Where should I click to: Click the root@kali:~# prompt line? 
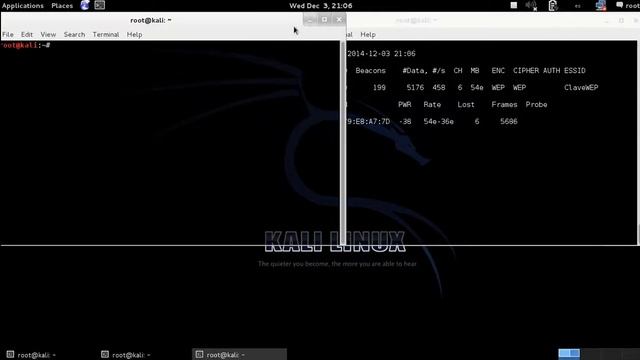(25, 45)
